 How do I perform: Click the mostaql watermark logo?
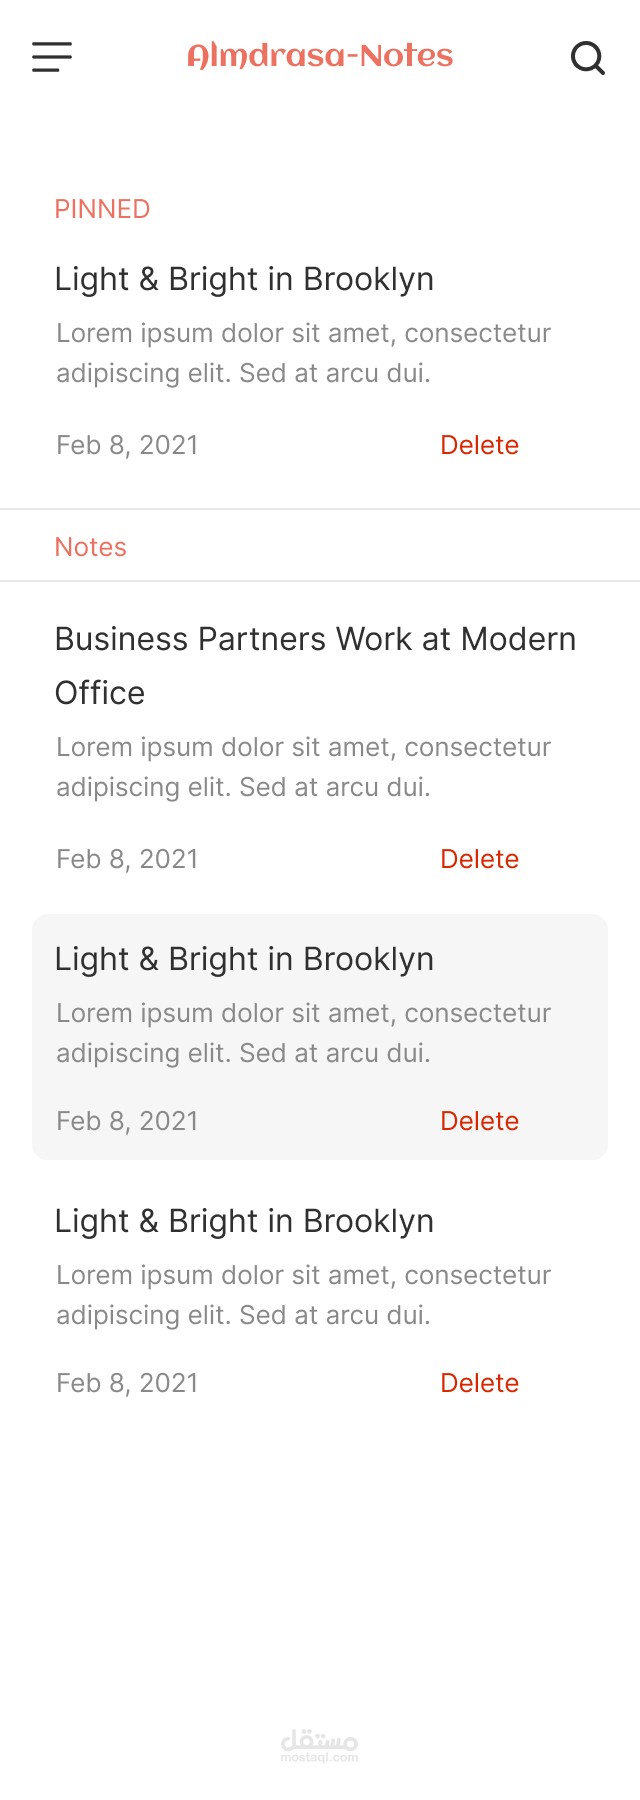(319, 1745)
